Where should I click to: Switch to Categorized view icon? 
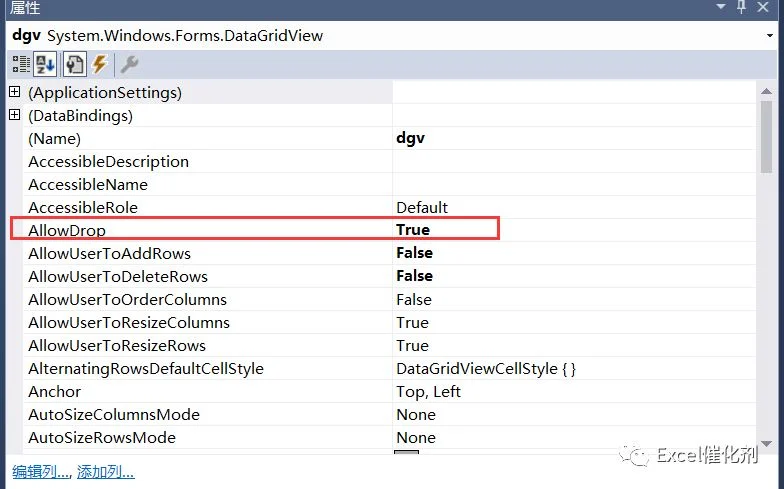pos(22,64)
